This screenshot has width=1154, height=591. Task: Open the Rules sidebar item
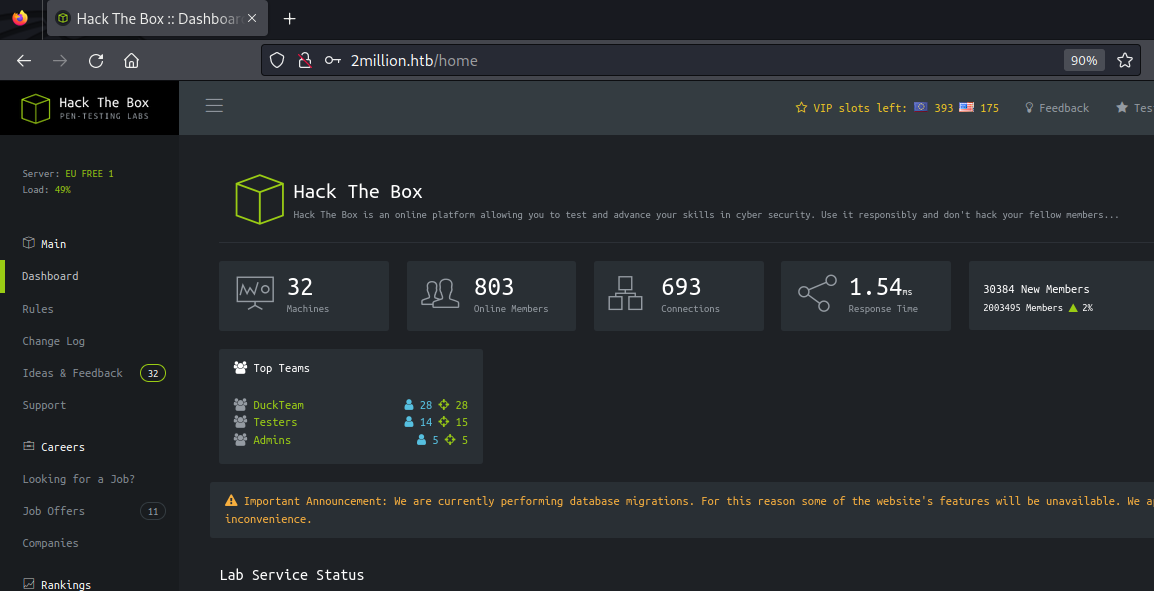(38, 309)
